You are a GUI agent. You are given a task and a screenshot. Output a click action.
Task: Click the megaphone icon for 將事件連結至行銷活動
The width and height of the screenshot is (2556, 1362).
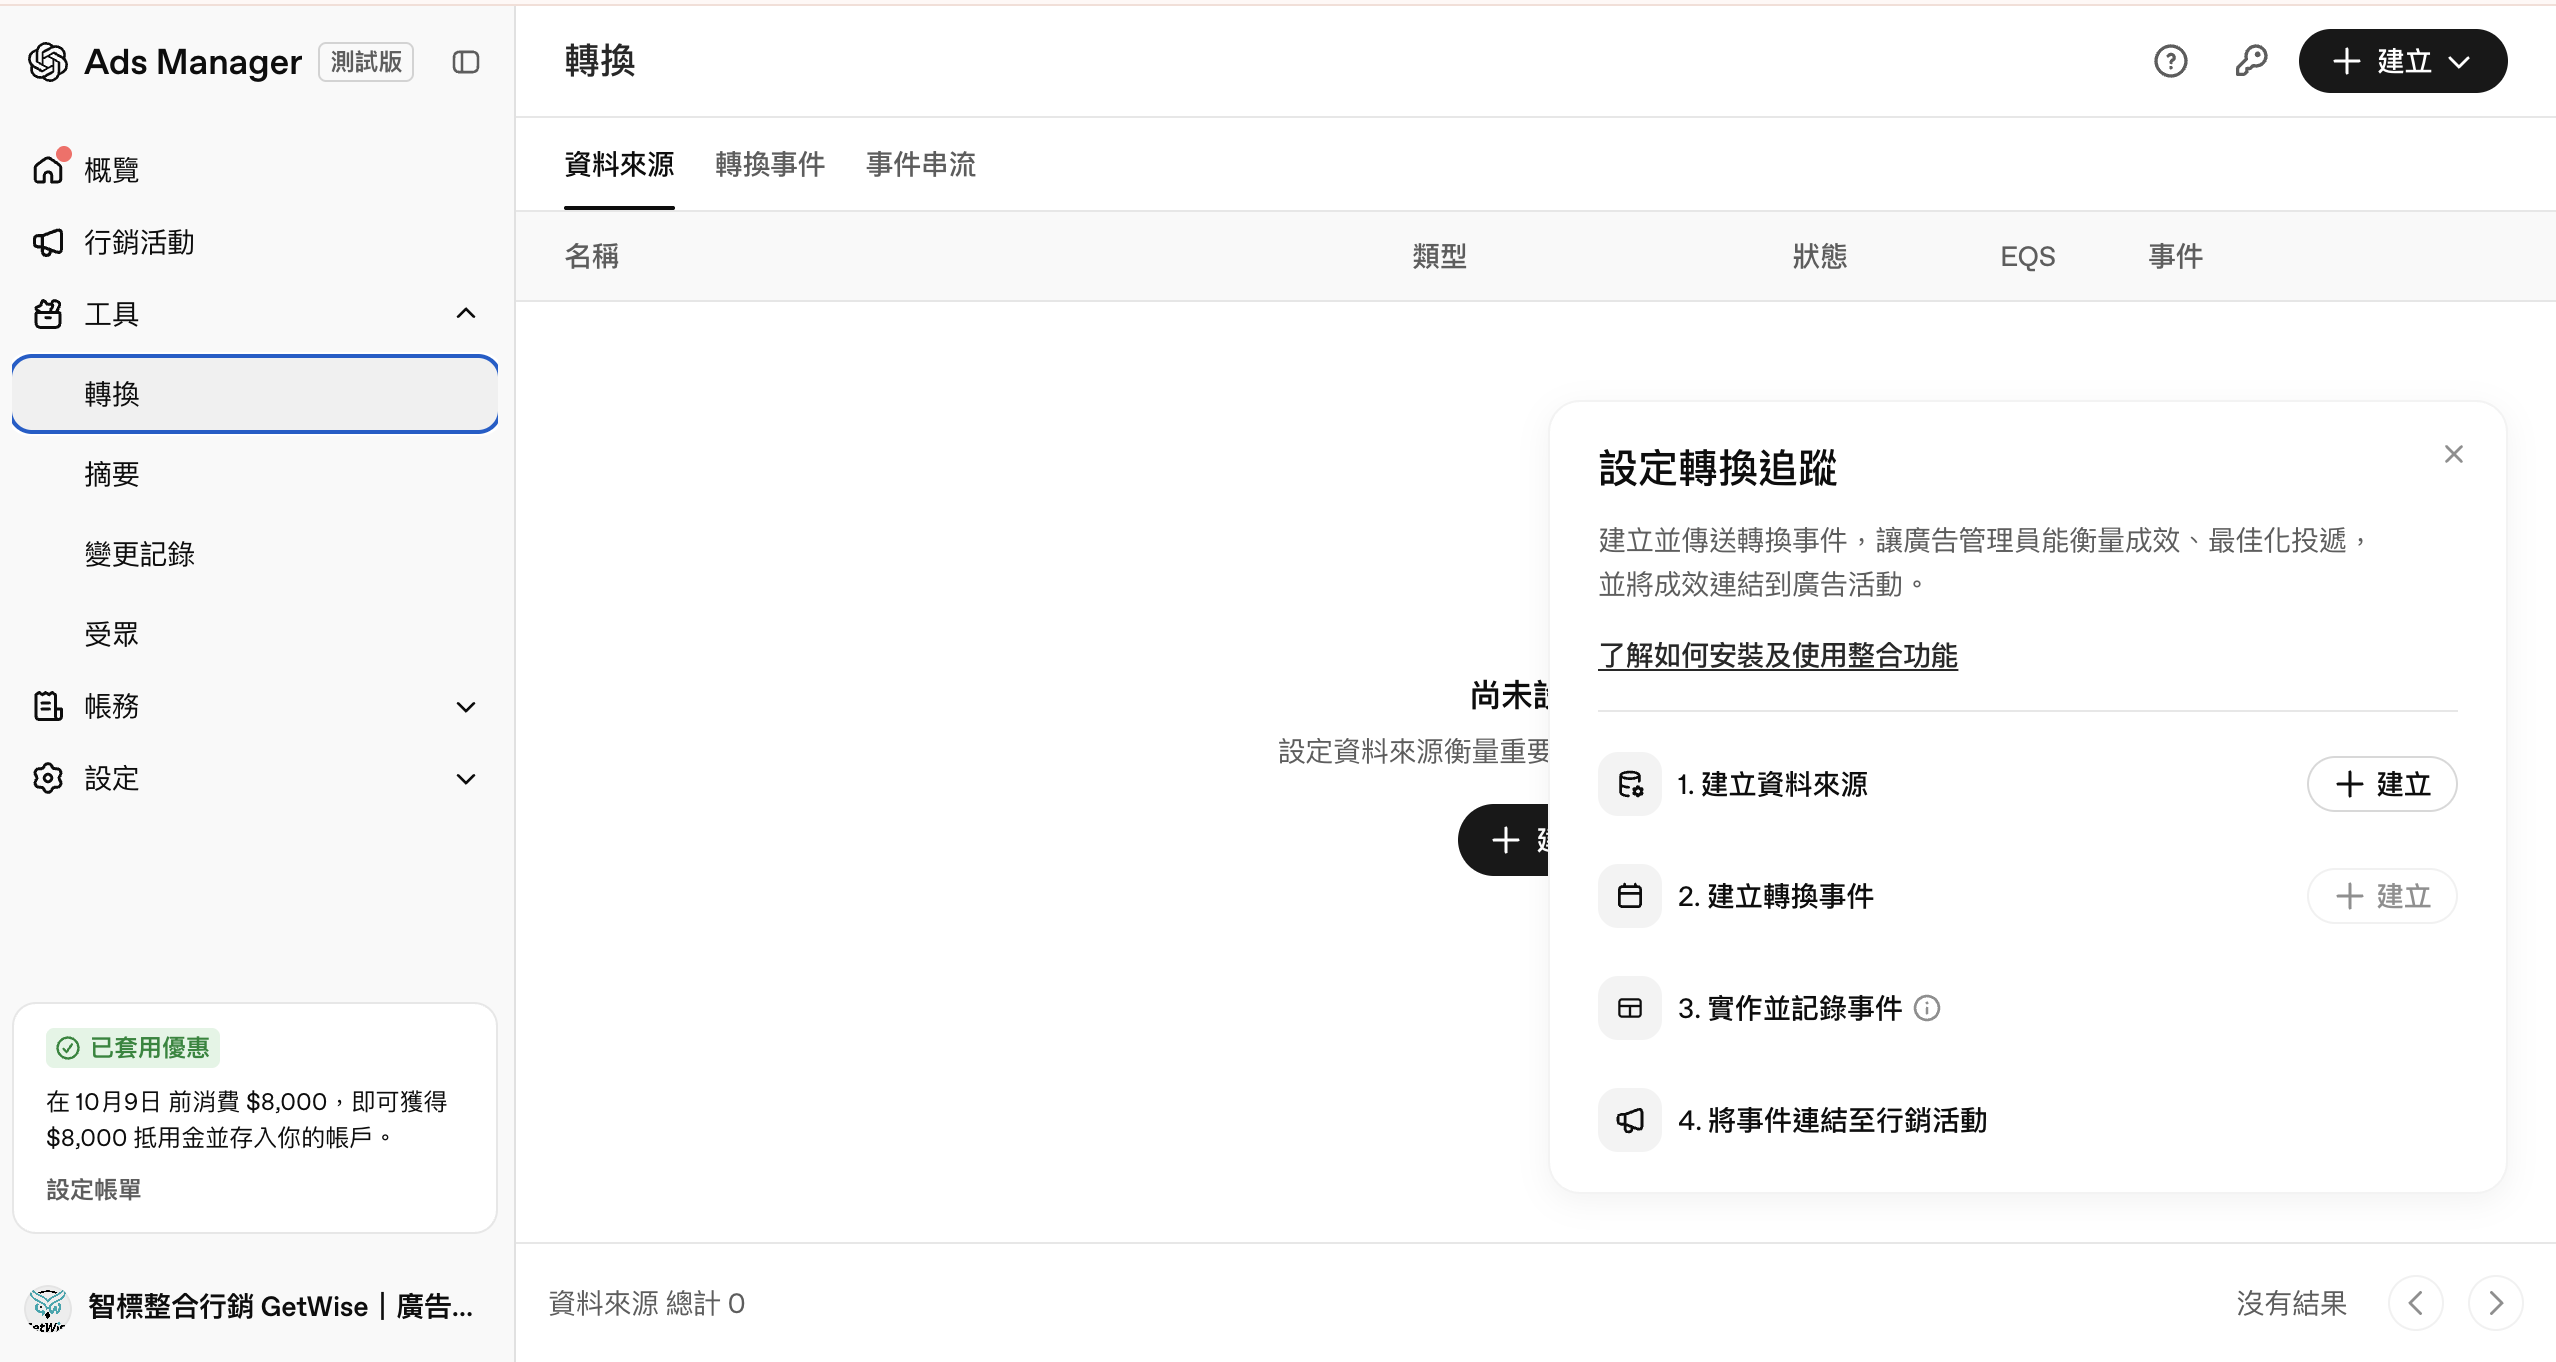click(1630, 1120)
